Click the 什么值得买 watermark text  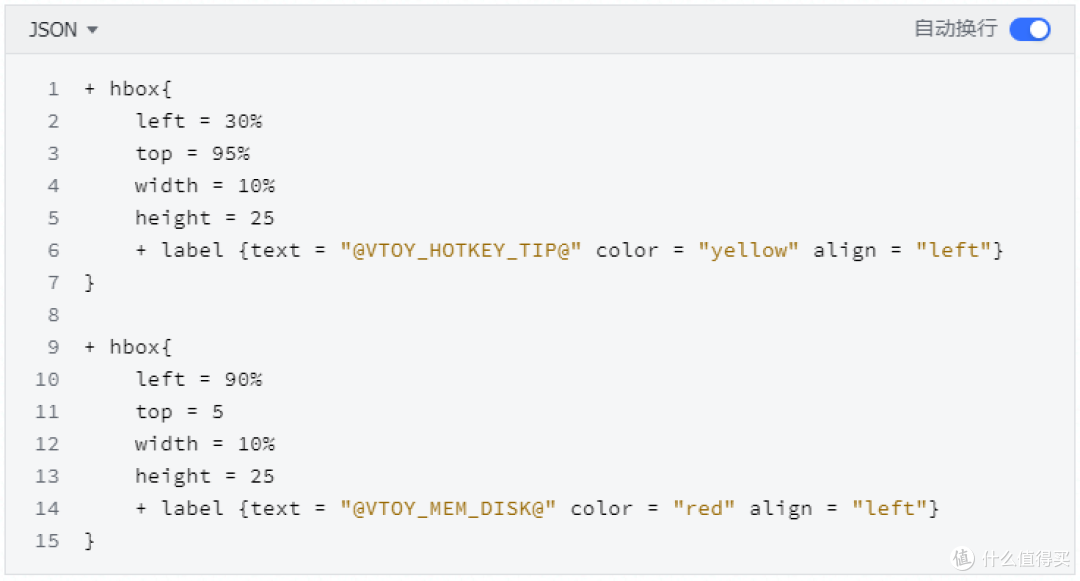(1024, 558)
